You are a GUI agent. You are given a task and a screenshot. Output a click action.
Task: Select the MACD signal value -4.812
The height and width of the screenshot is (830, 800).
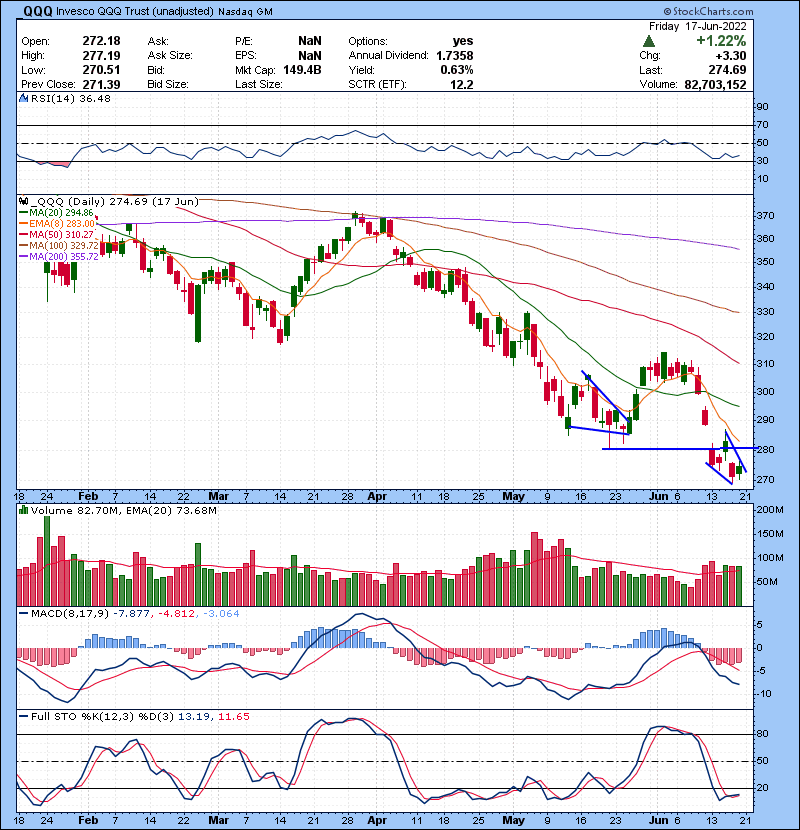(176, 614)
